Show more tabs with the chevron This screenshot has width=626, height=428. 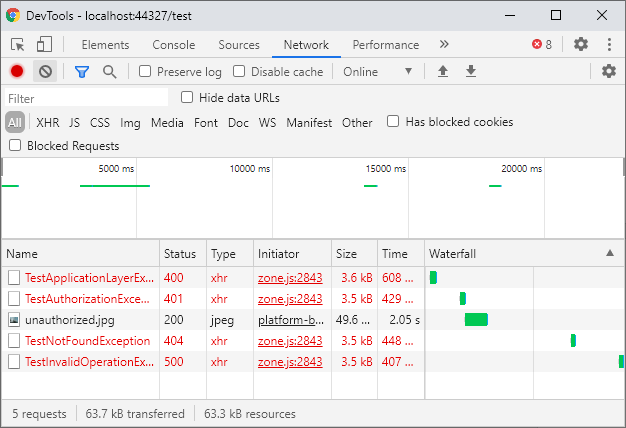pyautogui.click(x=444, y=44)
